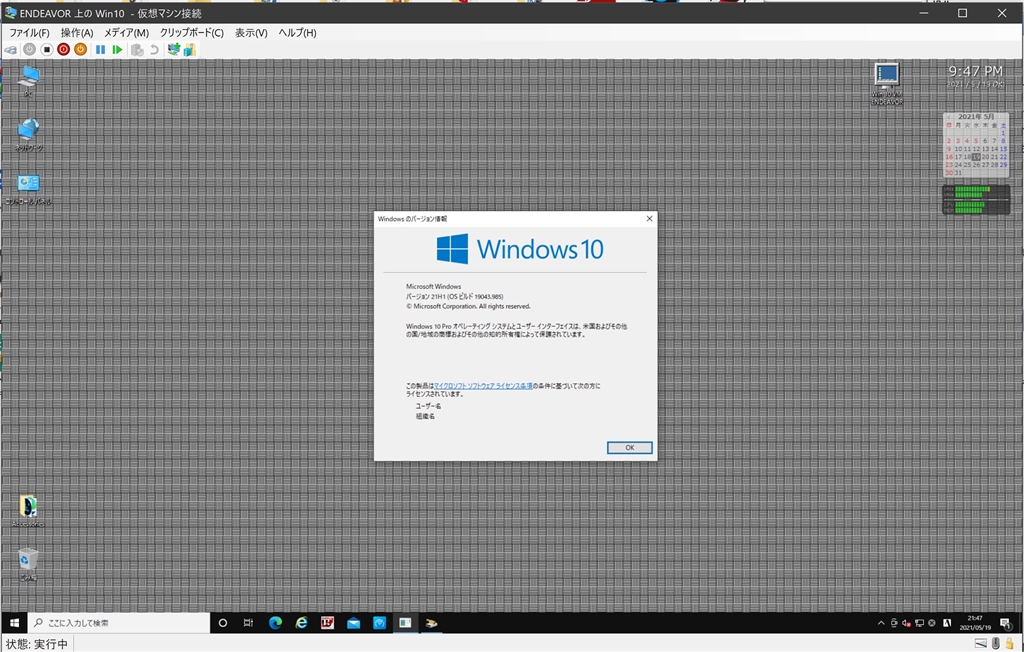Open the Action Center notification icon
This screenshot has height=652, width=1024.
pyautogui.click(x=1006, y=623)
